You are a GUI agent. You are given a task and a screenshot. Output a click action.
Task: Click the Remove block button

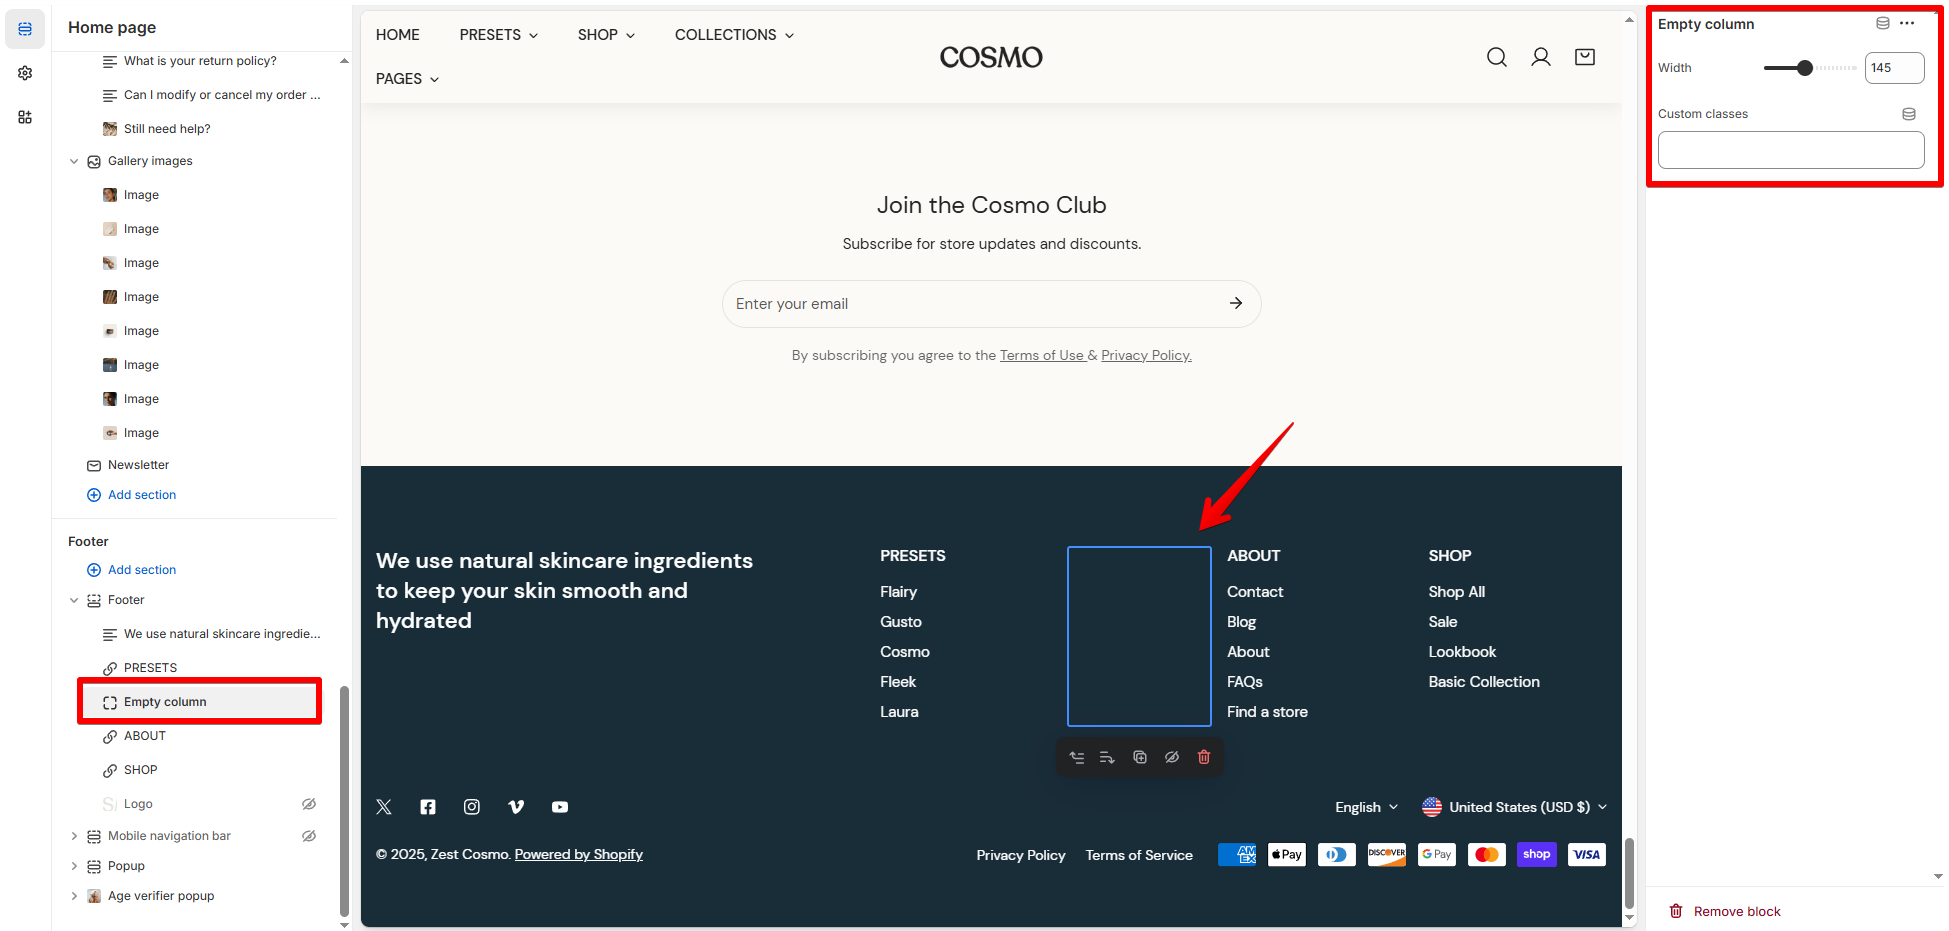tap(1725, 911)
